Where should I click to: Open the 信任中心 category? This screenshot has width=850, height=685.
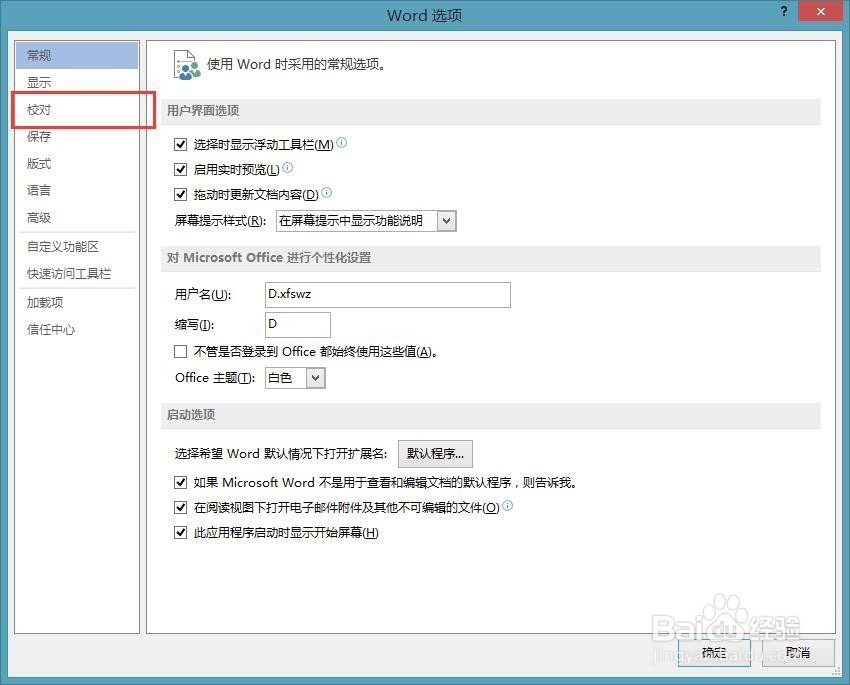[x=77, y=329]
